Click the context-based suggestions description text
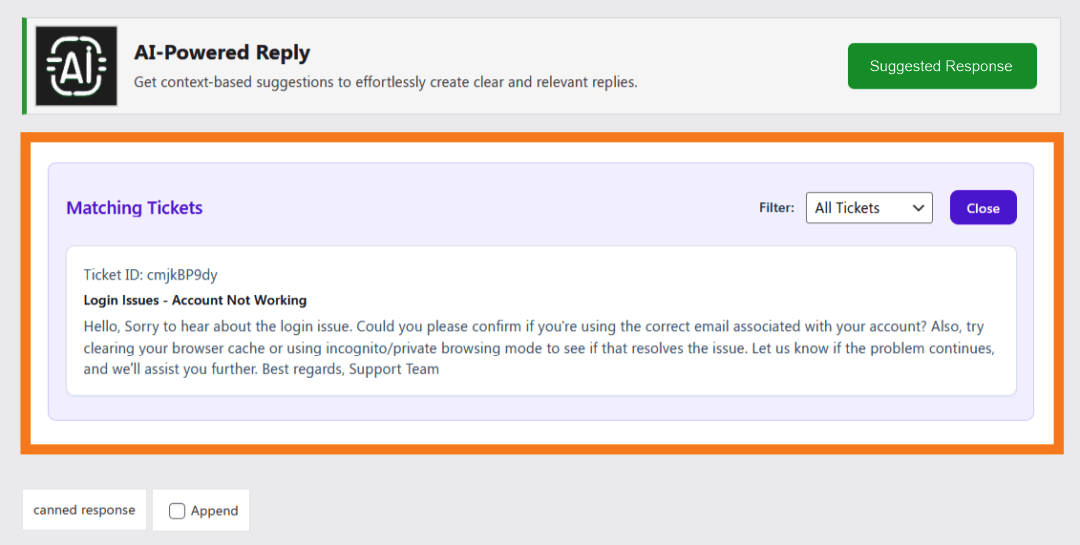Image resolution: width=1080 pixels, height=545 pixels. 385,82
